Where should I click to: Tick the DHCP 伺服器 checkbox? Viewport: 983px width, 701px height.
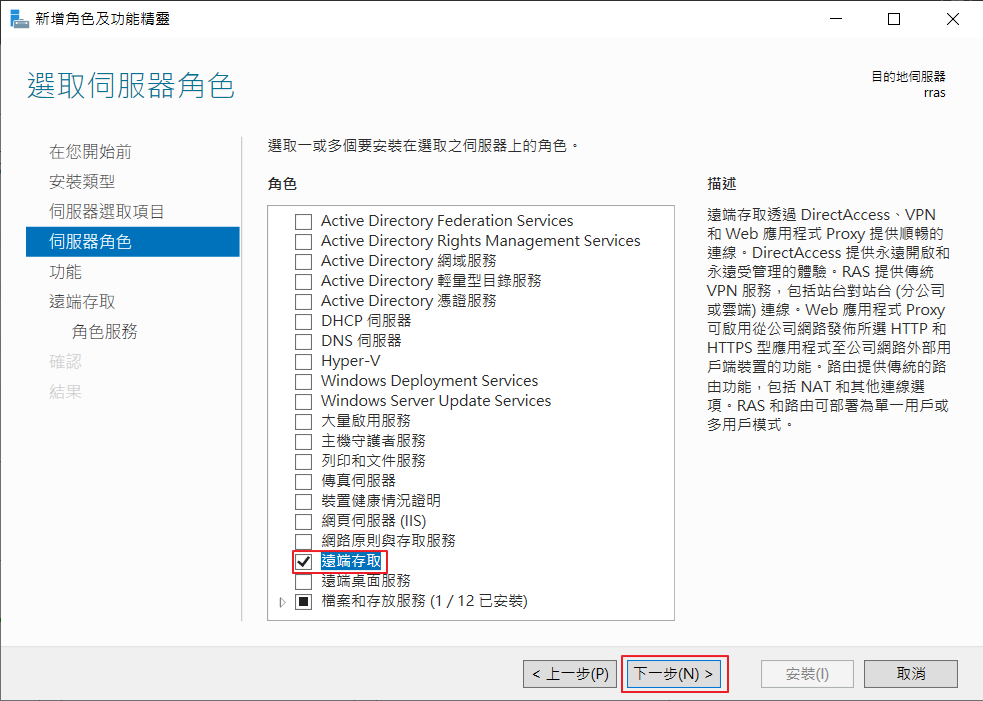point(303,322)
